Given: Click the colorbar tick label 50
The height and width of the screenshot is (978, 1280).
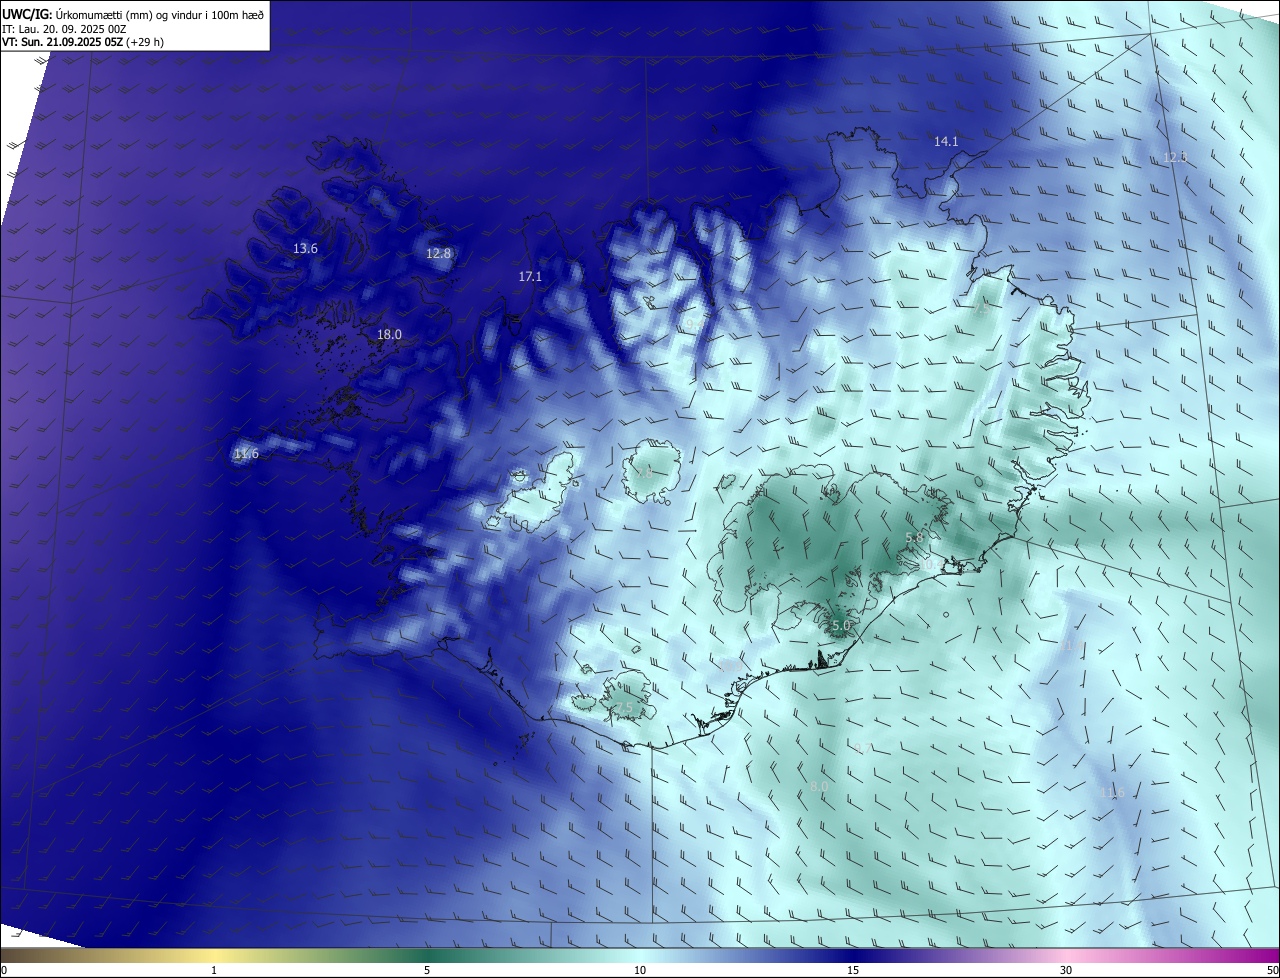Looking at the screenshot, I should (x=1272, y=970).
